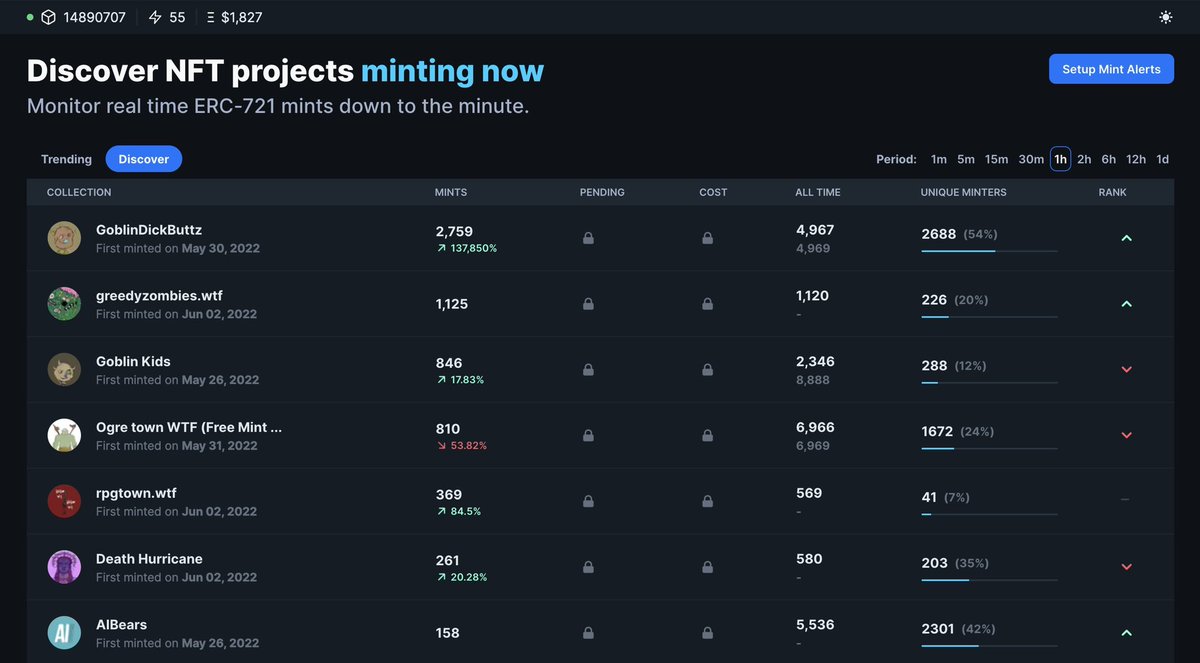
Task: Set period to 5m
Action: coord(966,159)
